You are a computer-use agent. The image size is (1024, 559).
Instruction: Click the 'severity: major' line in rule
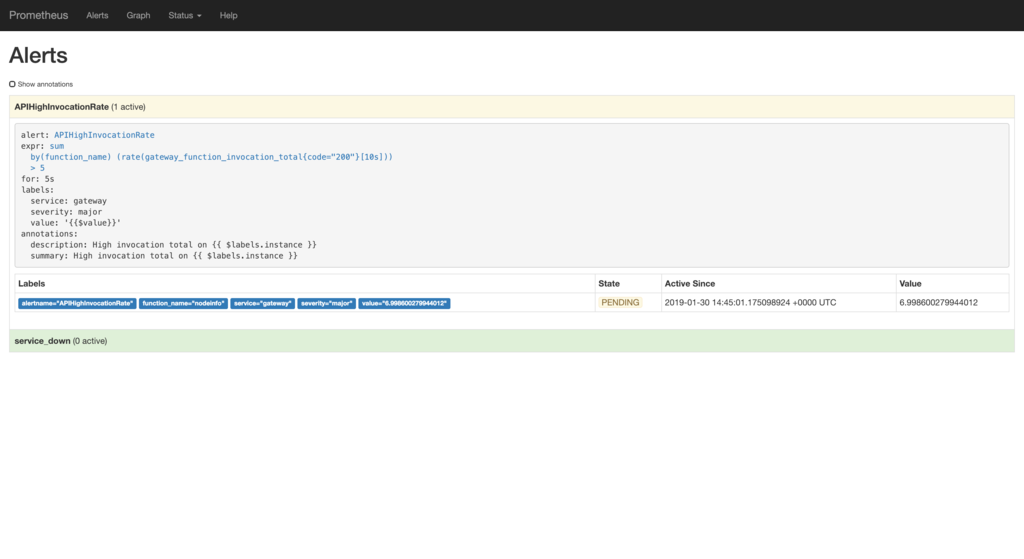click(x=66, y=212)
